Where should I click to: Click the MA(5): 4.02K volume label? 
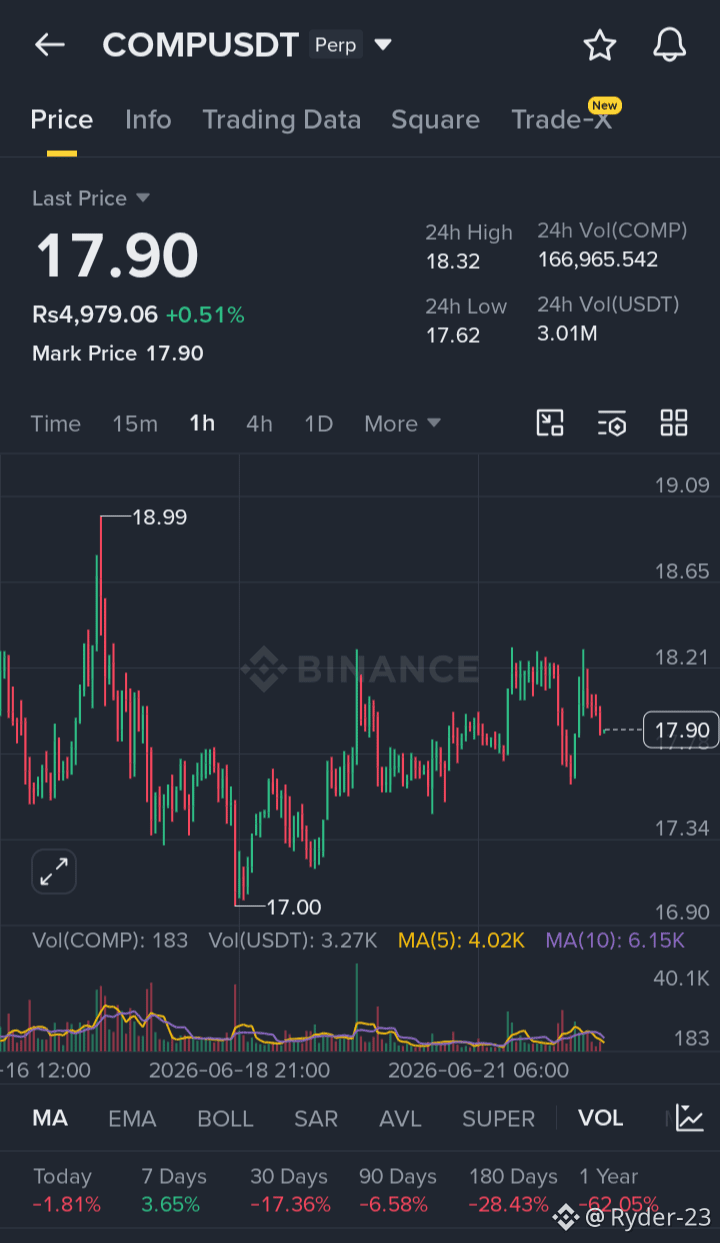[x=461, y=940]
